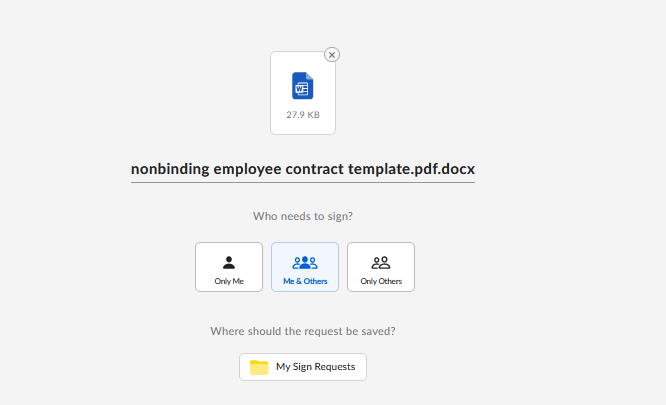Click the 27.9 KB file size label

[x=303, y=115]
